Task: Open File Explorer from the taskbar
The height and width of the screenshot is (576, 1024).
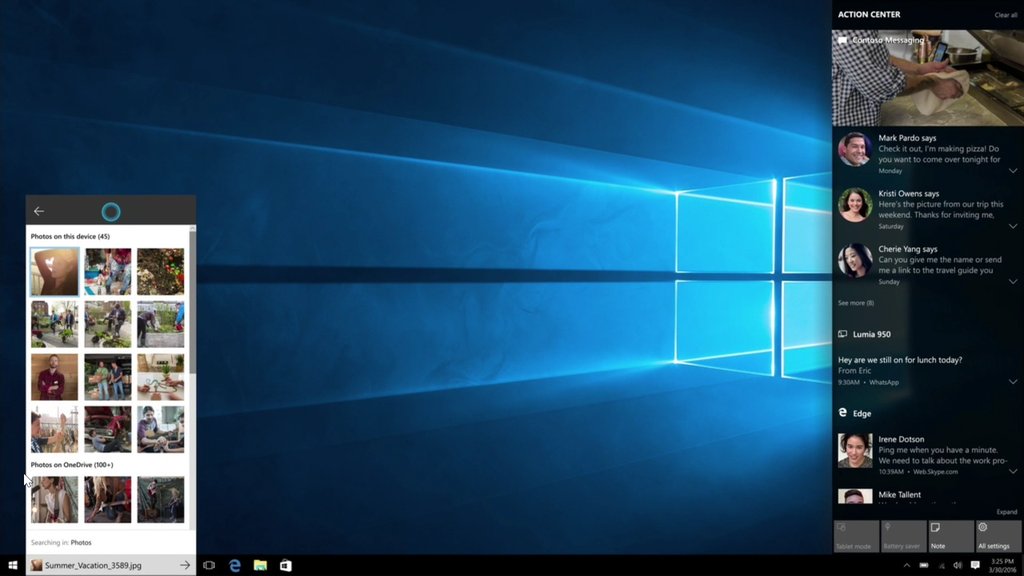Action: pos(260,565)
